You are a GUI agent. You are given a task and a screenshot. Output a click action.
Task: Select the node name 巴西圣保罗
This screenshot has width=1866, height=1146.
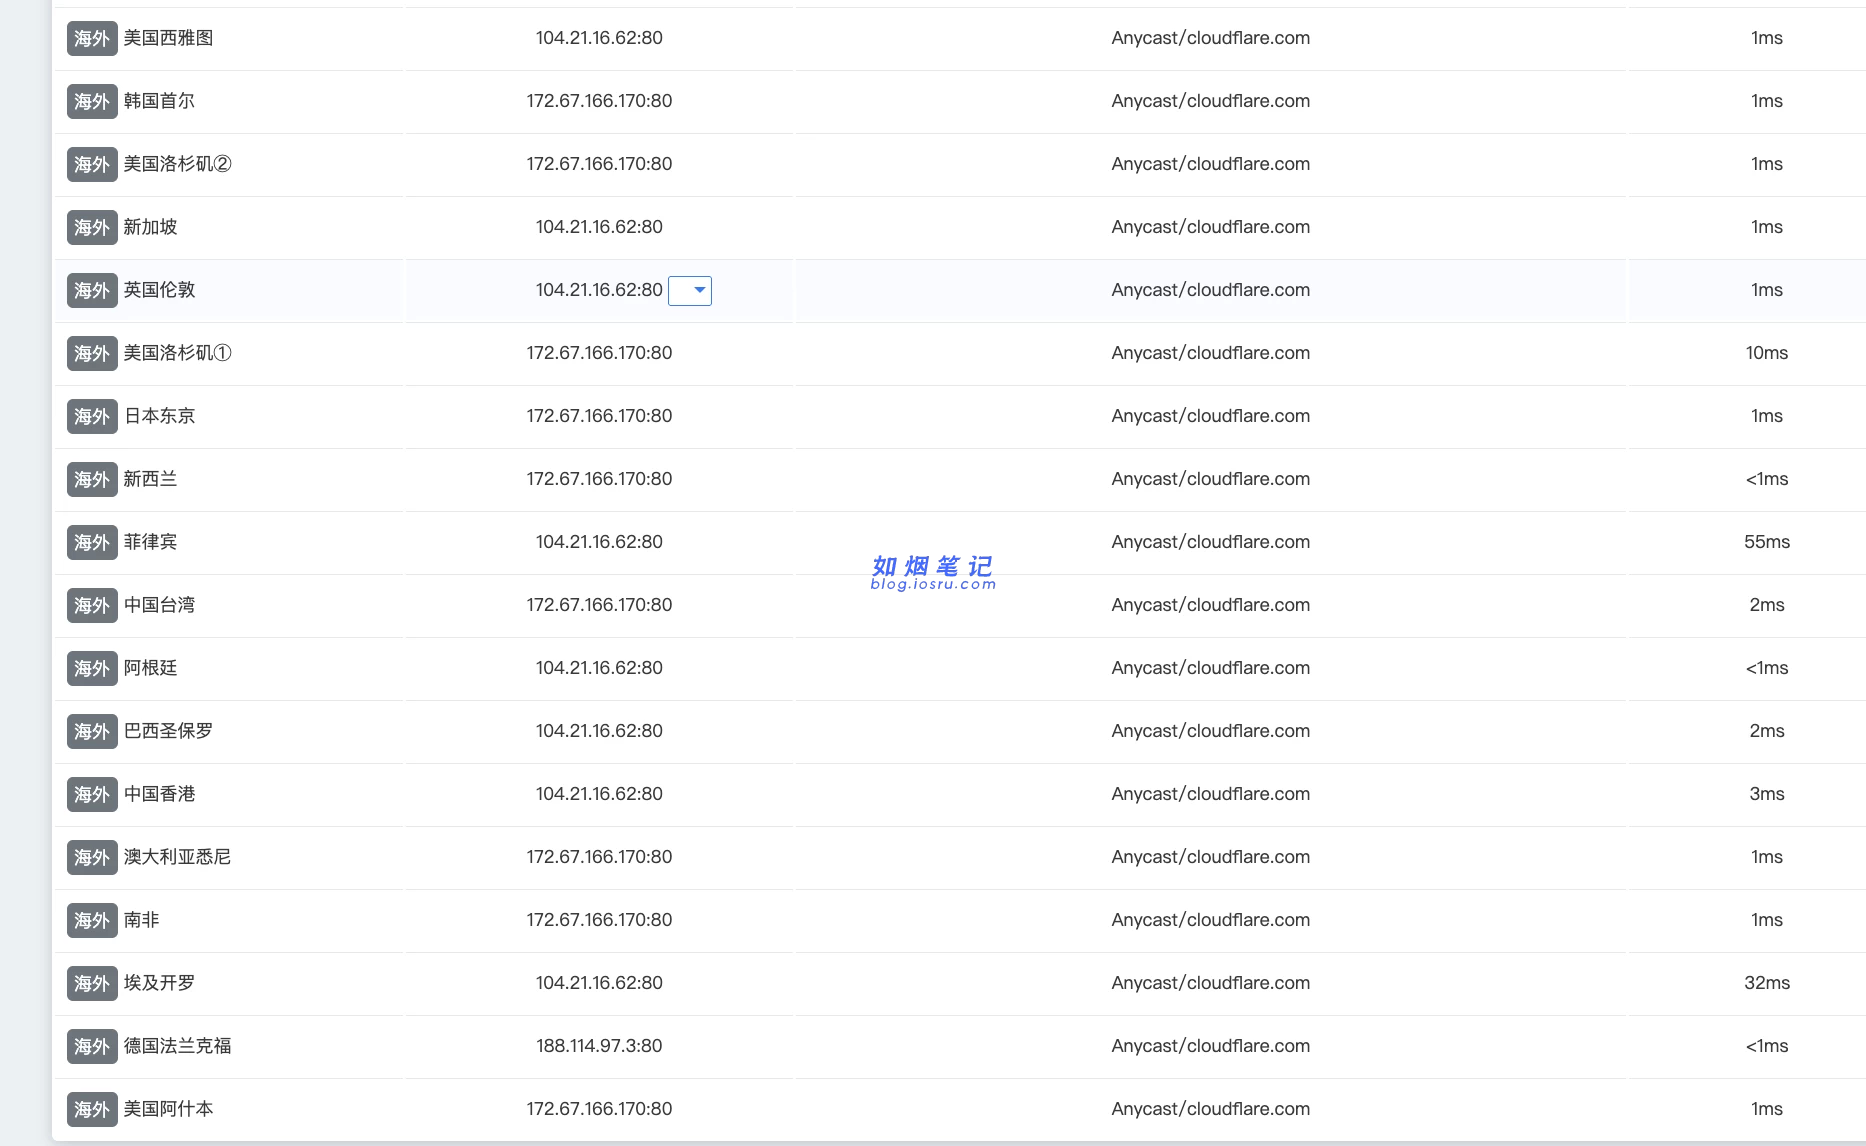coord(168,731)
